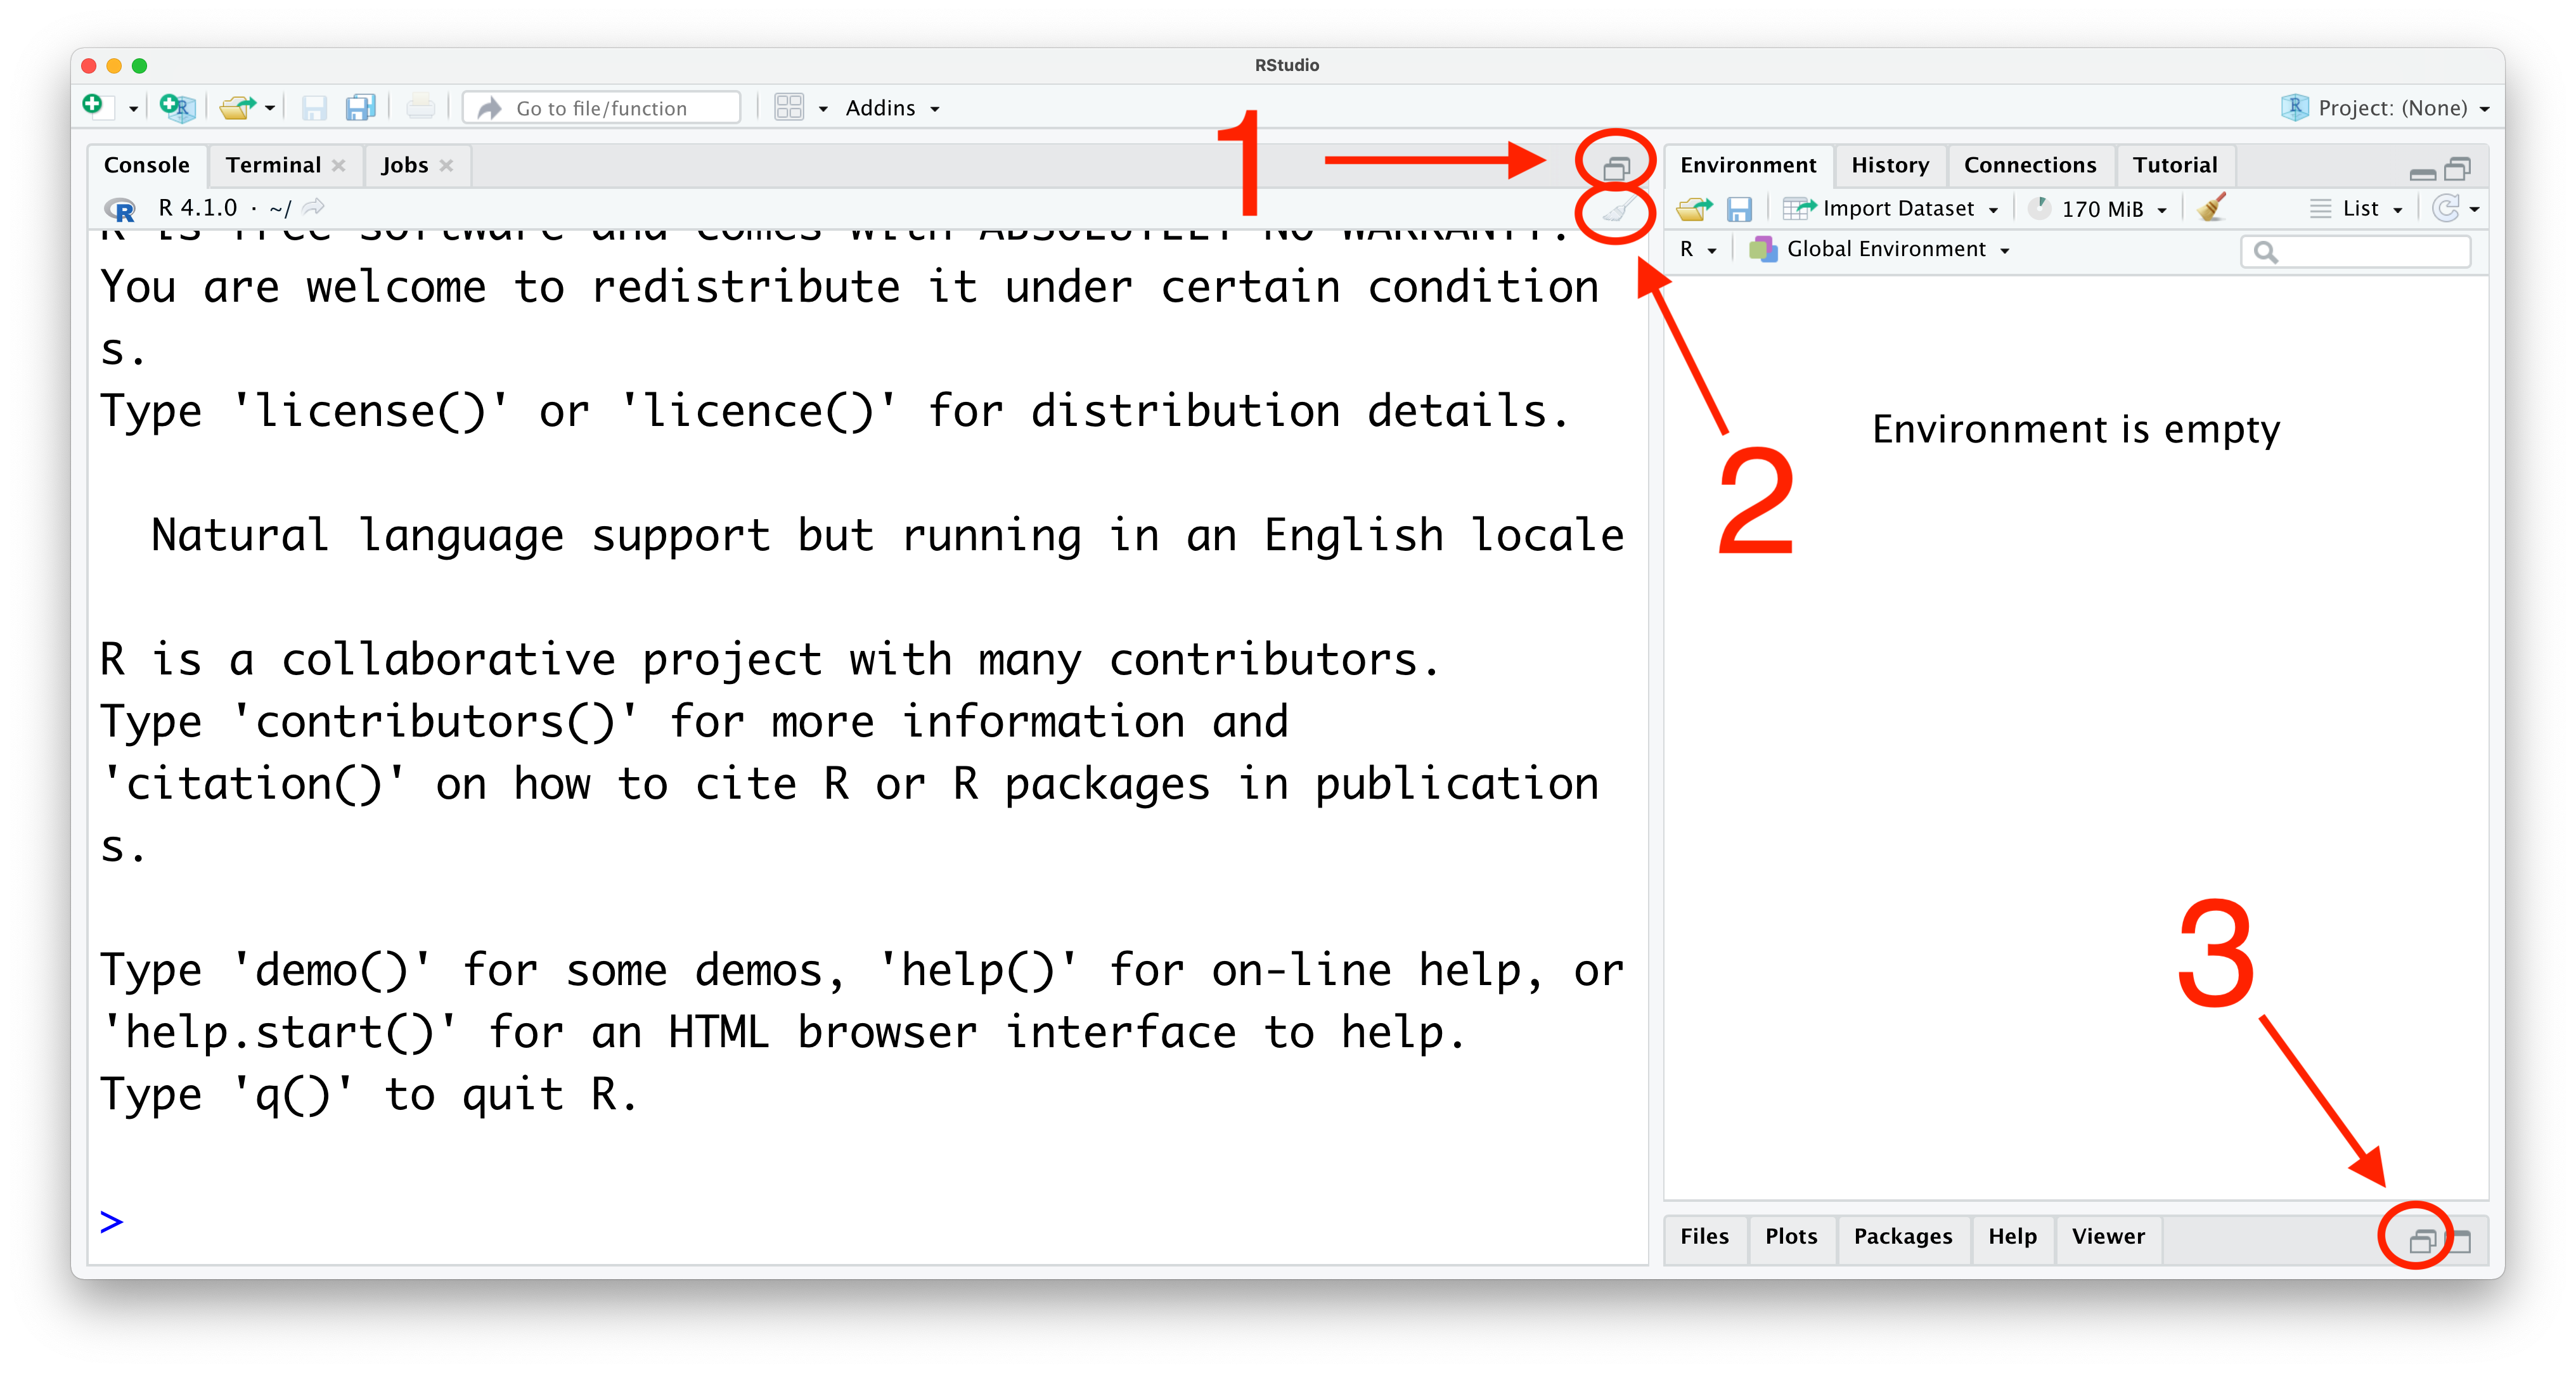Expand the List view dropdown arrow
The image size is (2576, 1373).
(x=2397, y=206)
